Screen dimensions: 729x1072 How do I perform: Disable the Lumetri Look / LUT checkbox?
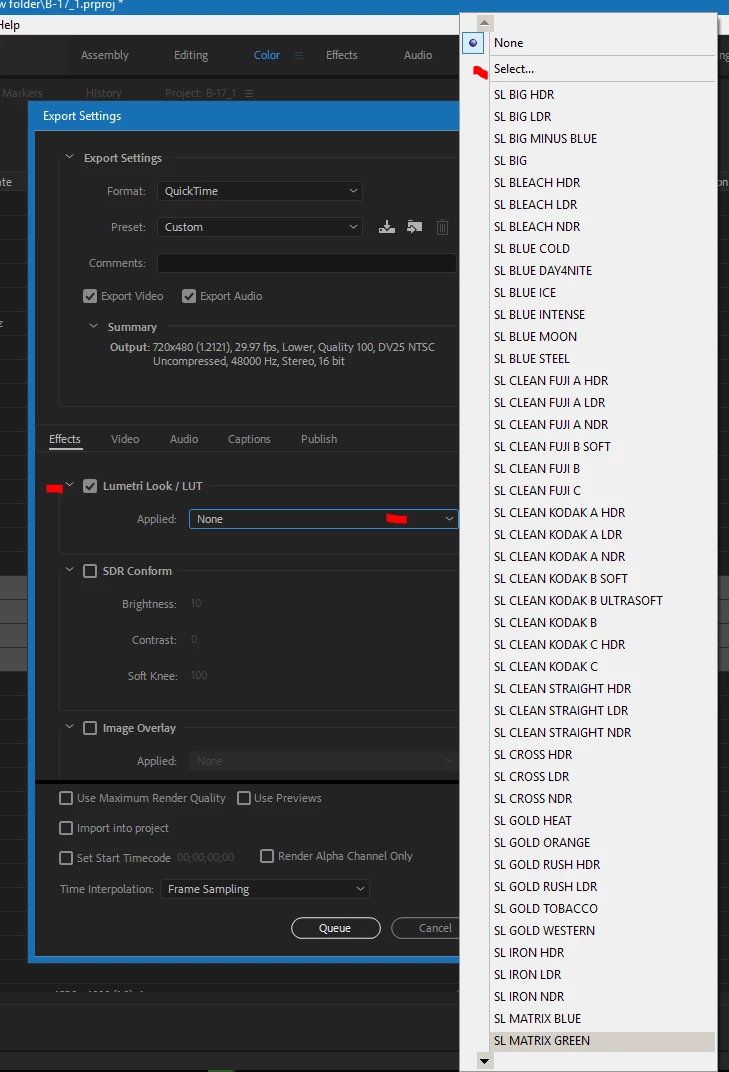coord(90,486)
